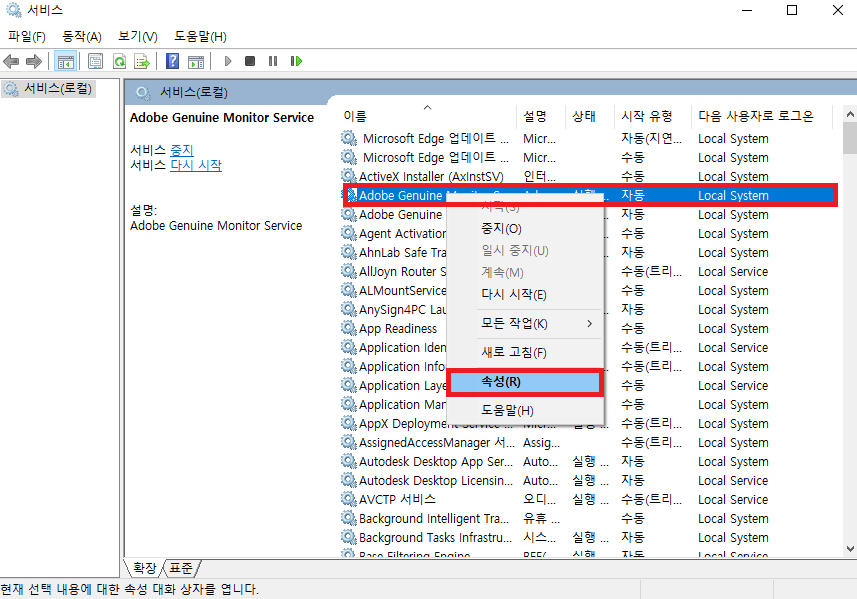This screenshot has width=857, height=599.
Task: Toggle the console tree show/hide icon
Action: coord(66,61)
